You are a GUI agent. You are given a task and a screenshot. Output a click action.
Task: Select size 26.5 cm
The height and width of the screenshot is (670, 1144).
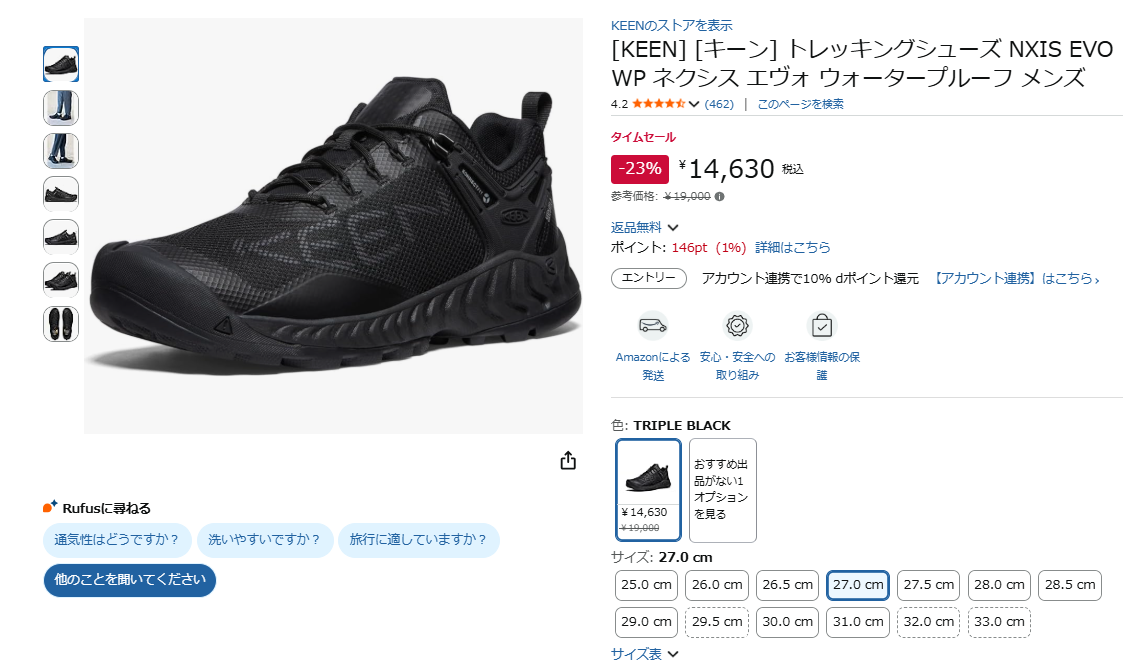coord(788,585)
